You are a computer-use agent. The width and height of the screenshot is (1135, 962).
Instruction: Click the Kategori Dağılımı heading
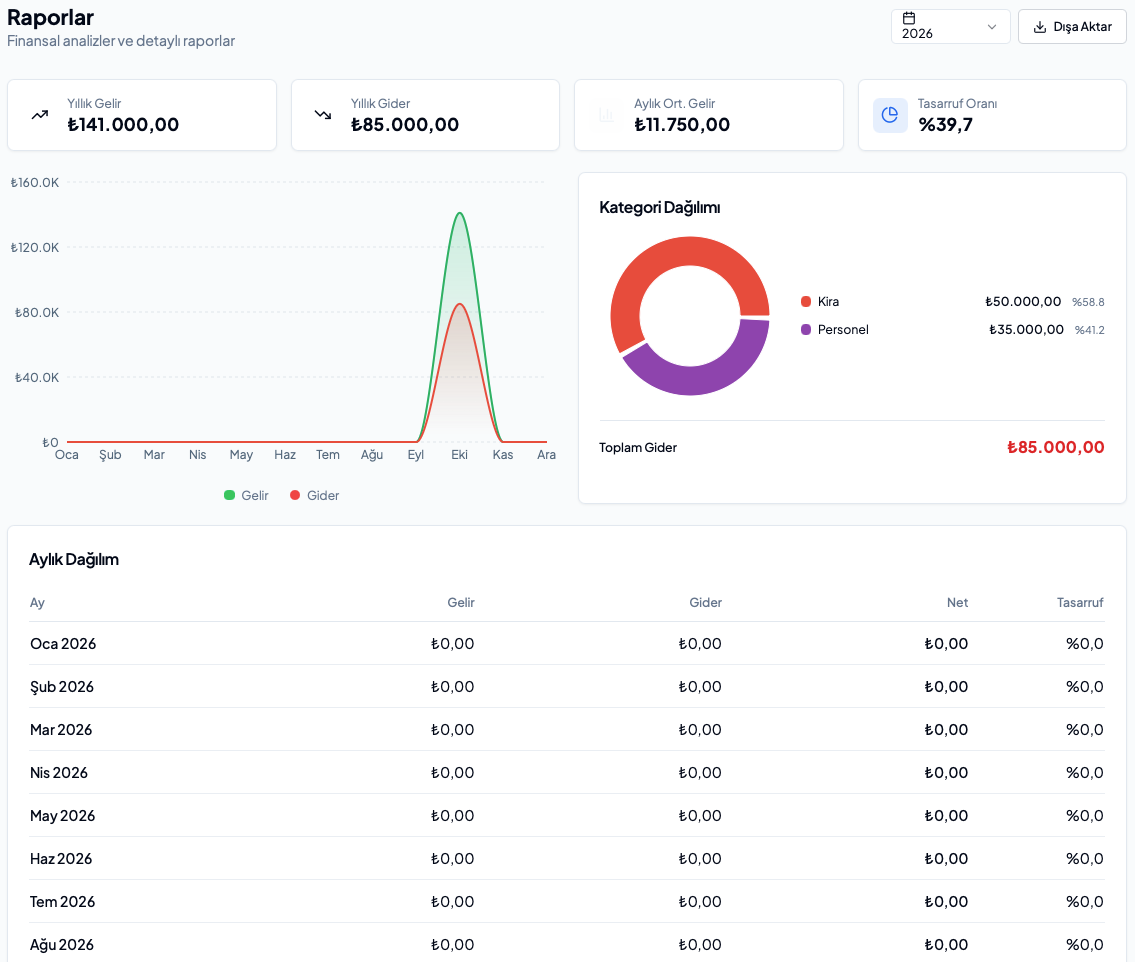tap(659, 208)
